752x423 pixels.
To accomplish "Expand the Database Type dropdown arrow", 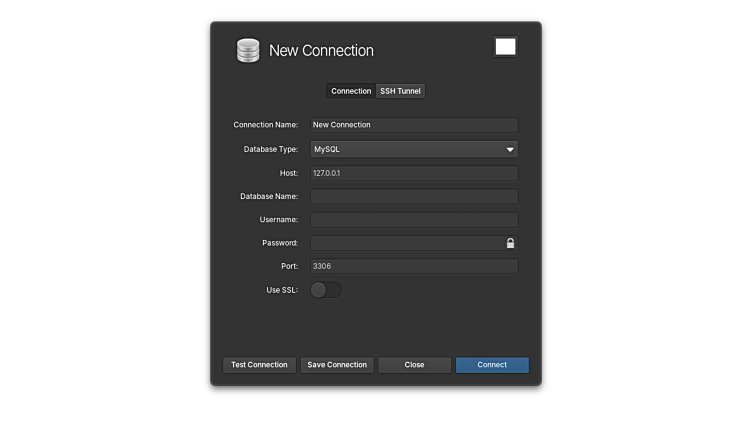I will pos(510,150).
